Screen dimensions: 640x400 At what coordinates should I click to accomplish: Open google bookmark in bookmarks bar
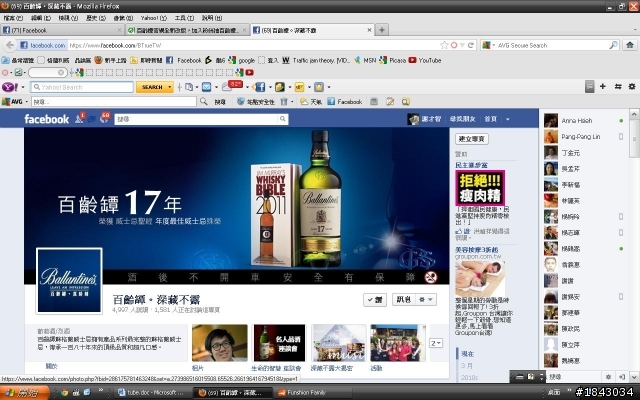[x=242, y=60]
